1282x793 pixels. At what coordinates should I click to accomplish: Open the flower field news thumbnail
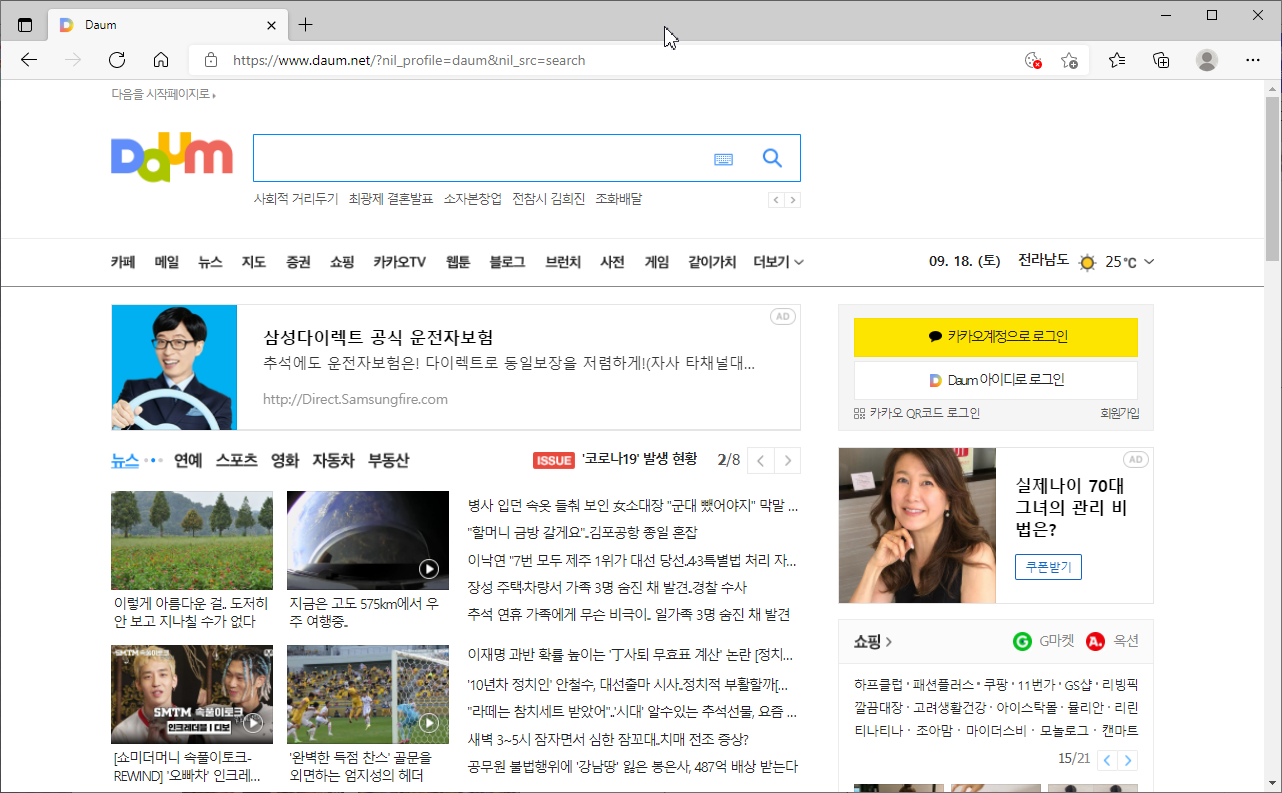192,540
